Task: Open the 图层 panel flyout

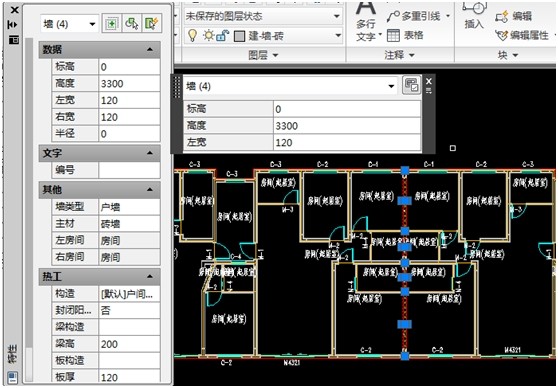Action: (263, 55)
